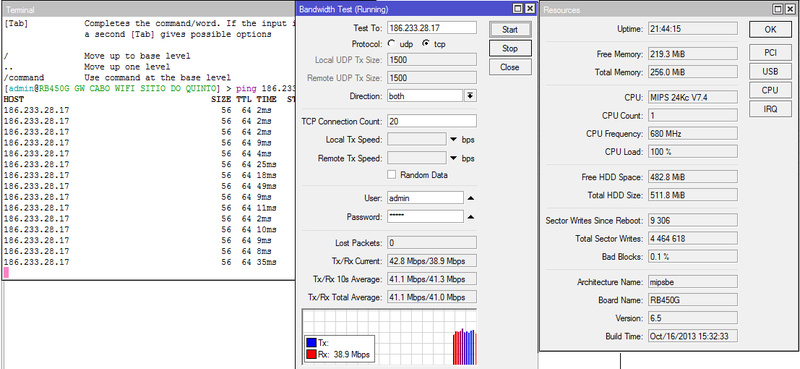Open the Direction dropdown showing both
Viewport: 800px width, 369px height.
[470, 96]
